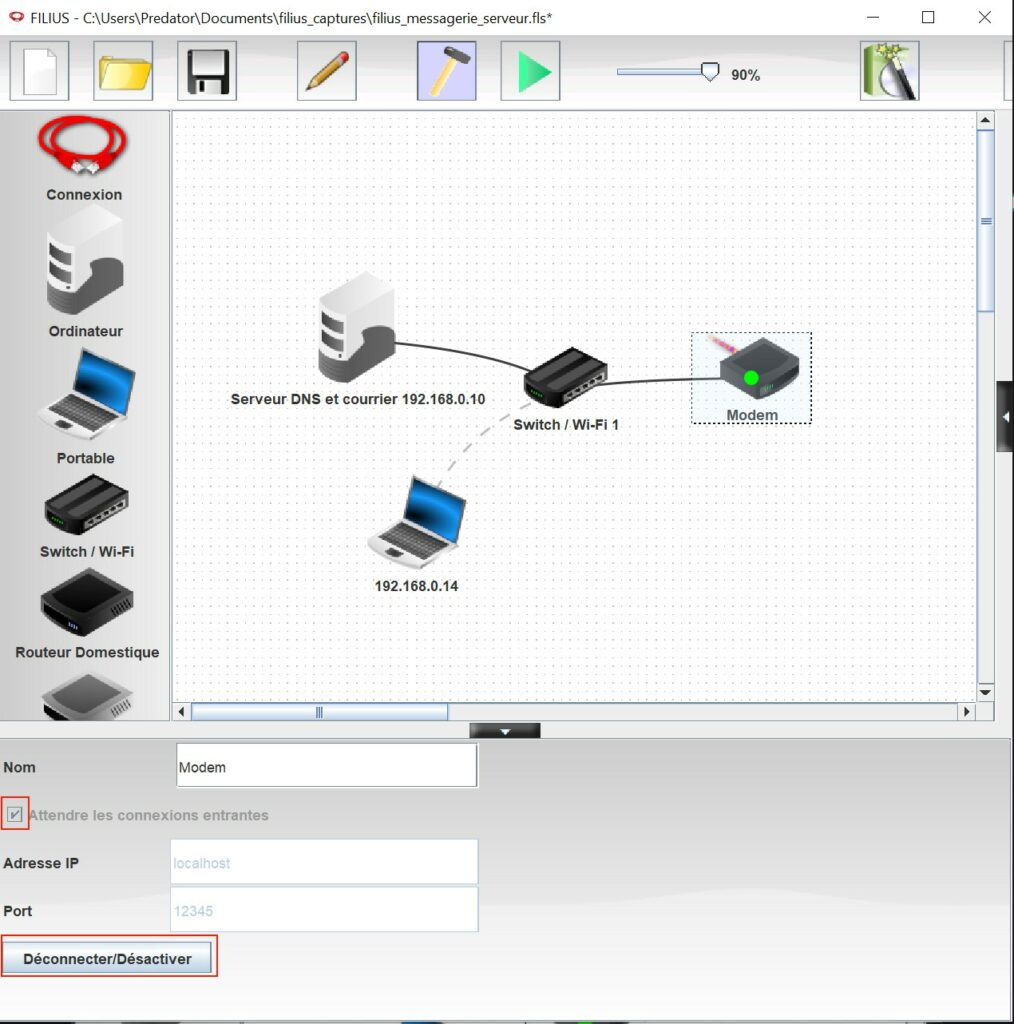
Task: Close the FILIUS window
Action: coord(985,18)
